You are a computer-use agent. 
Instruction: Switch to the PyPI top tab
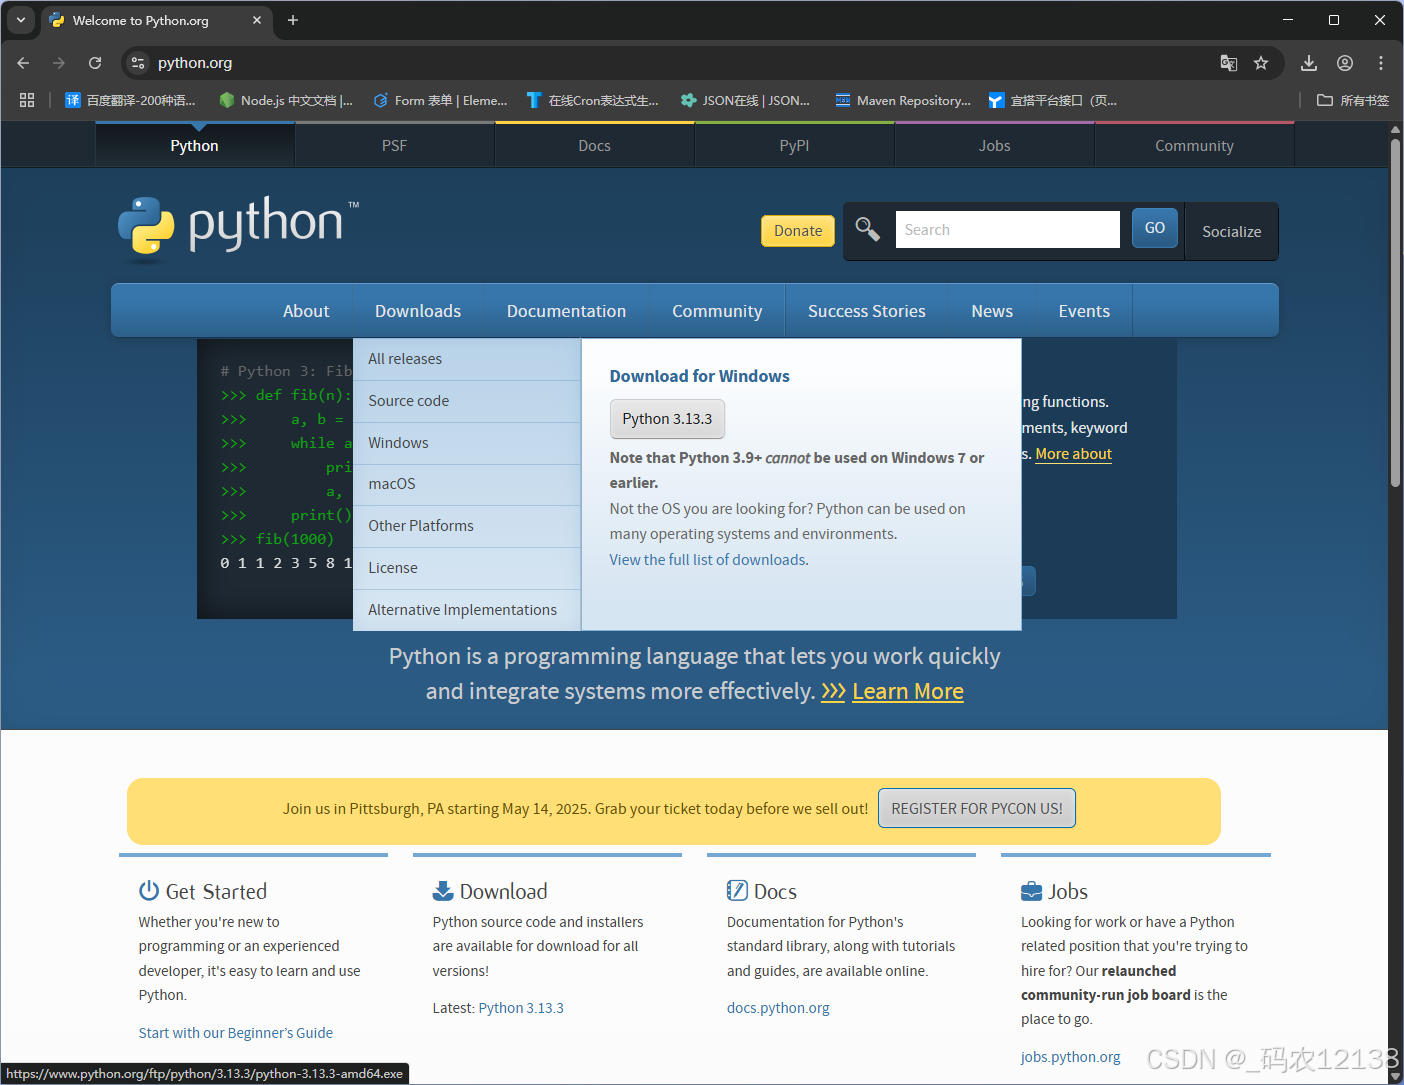coord(795,145)
